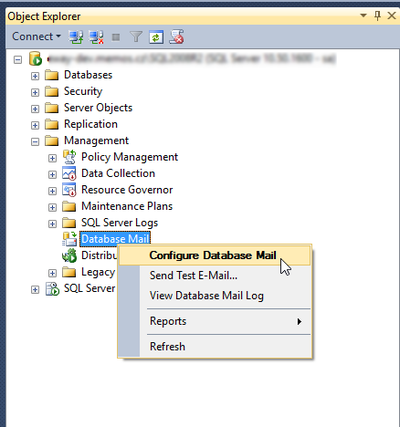The width and height of the screenshot is (400, 427).
Task: Click the Stop toolbar icon
Action: 116,37
